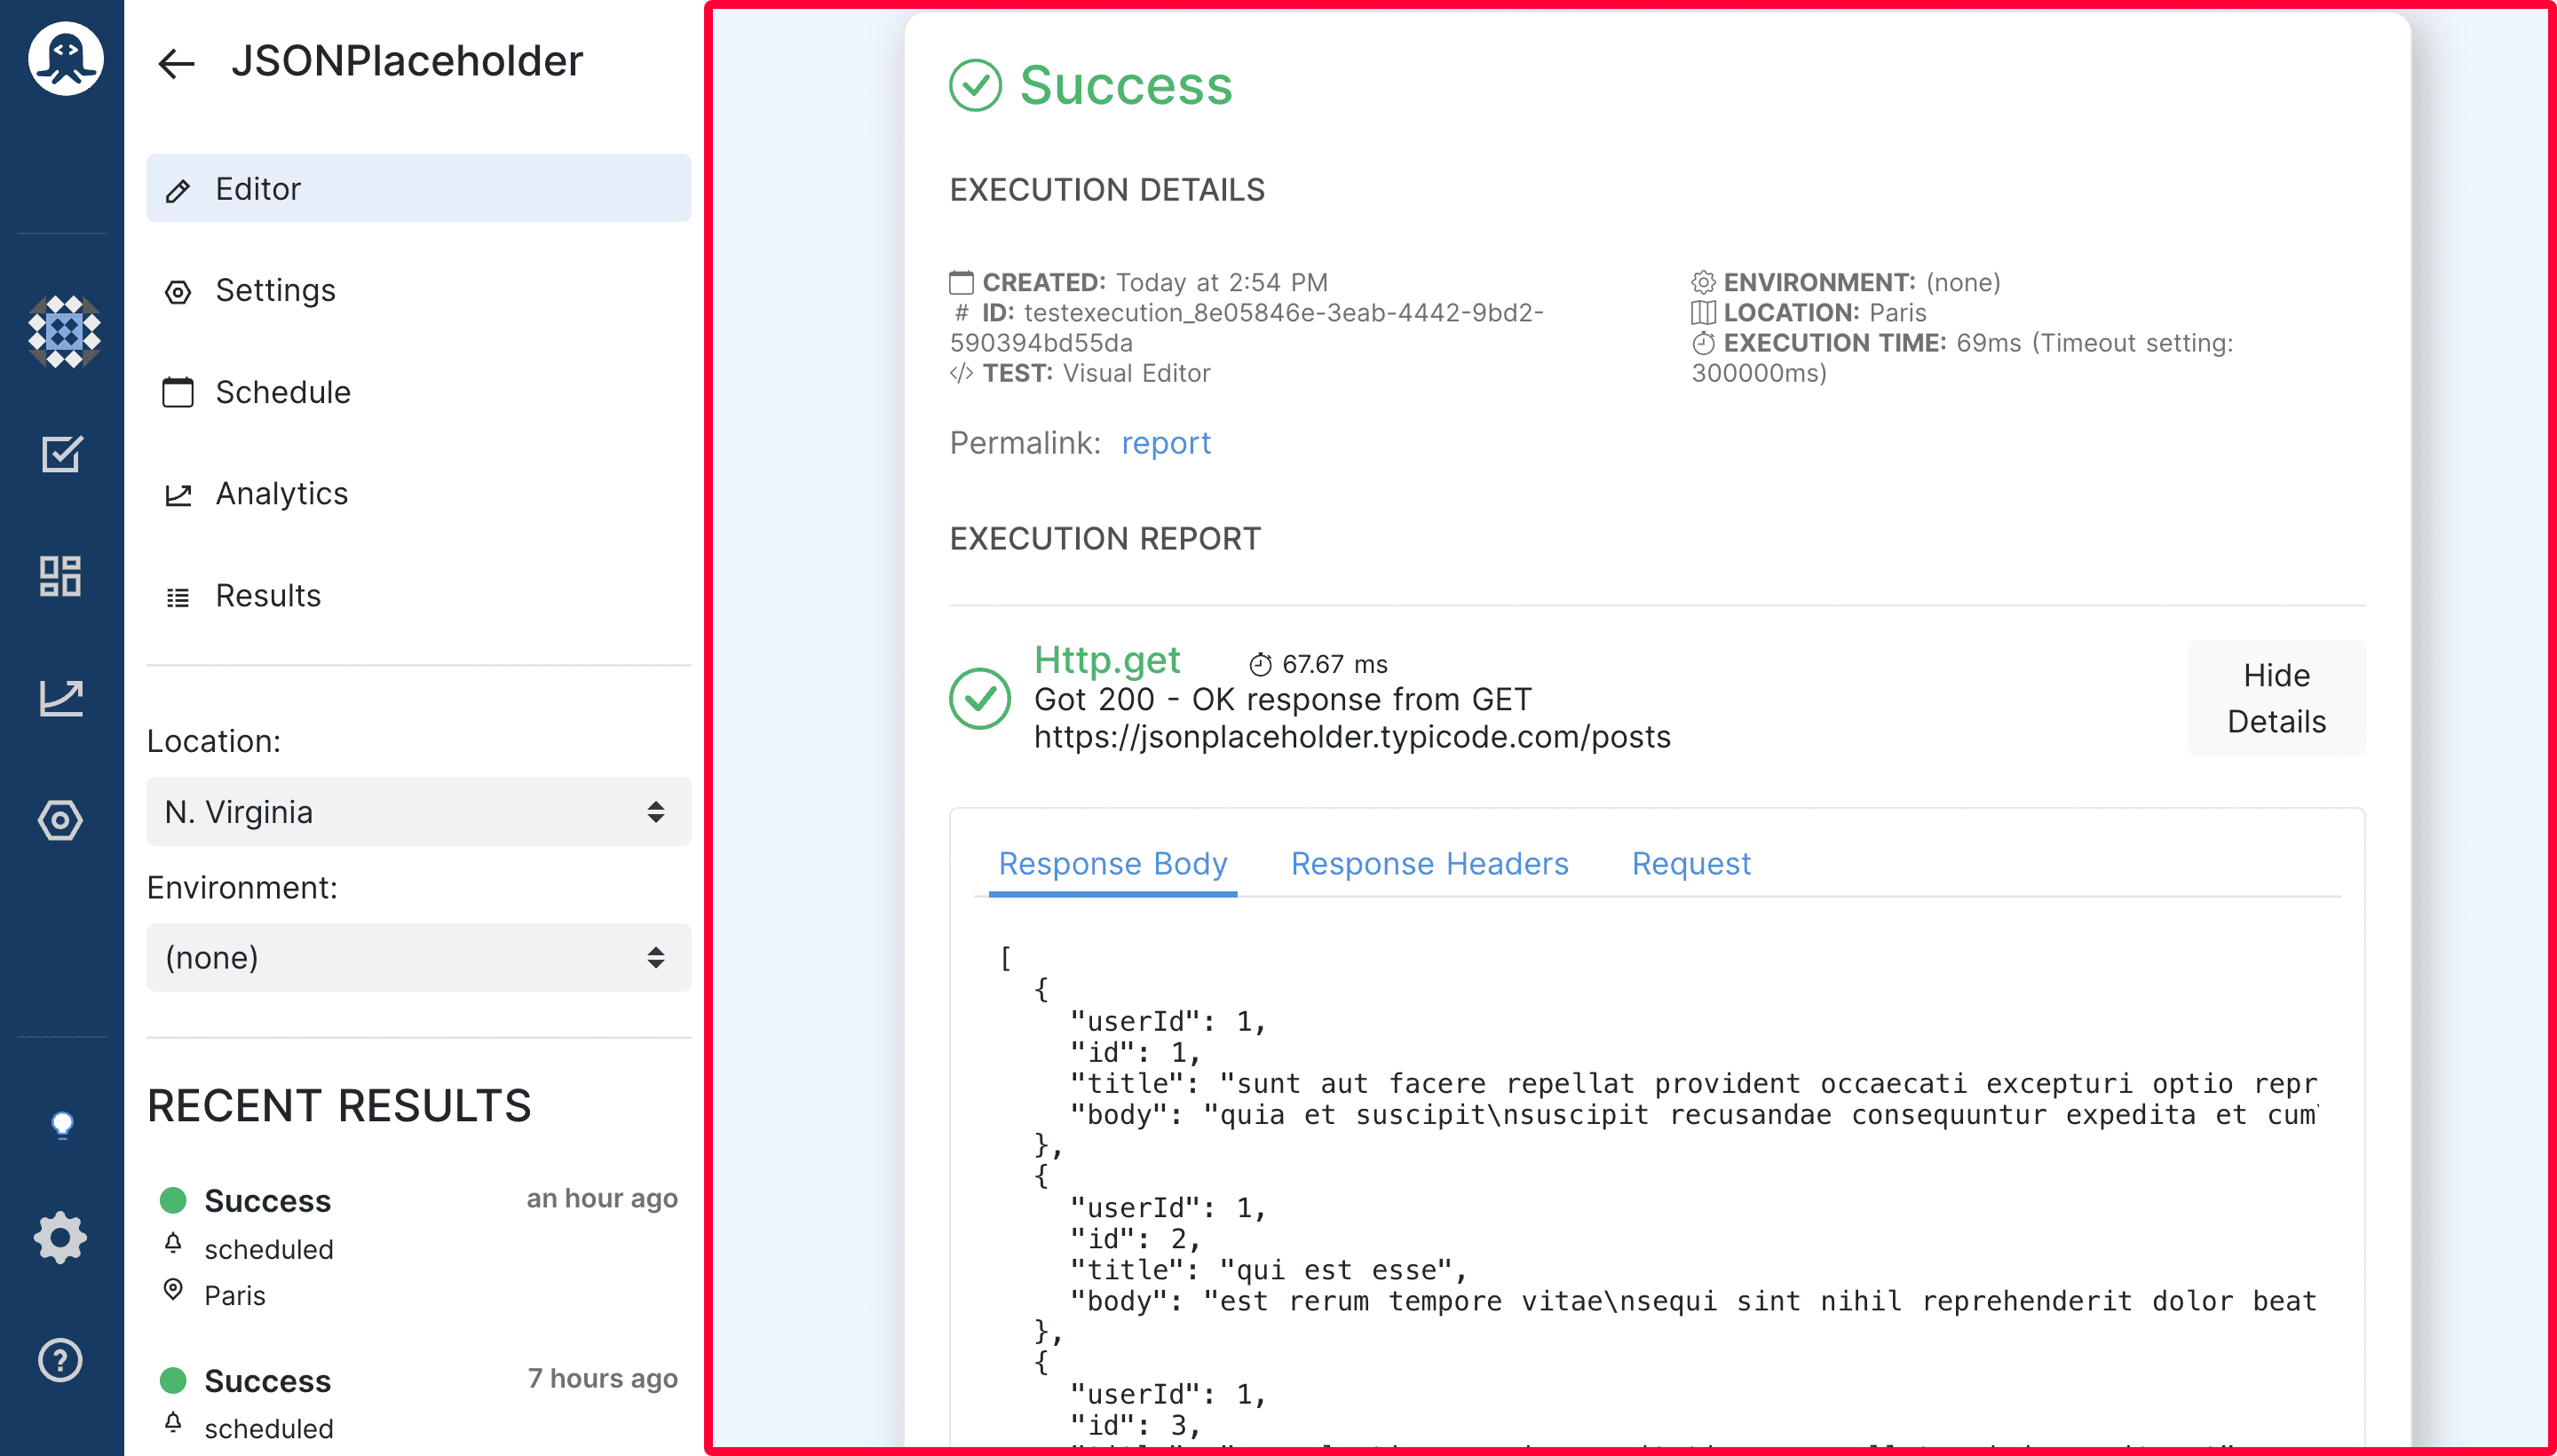Open the Settings menu item
Viewport: 2557px width, 1456px height.
[418, 290]
